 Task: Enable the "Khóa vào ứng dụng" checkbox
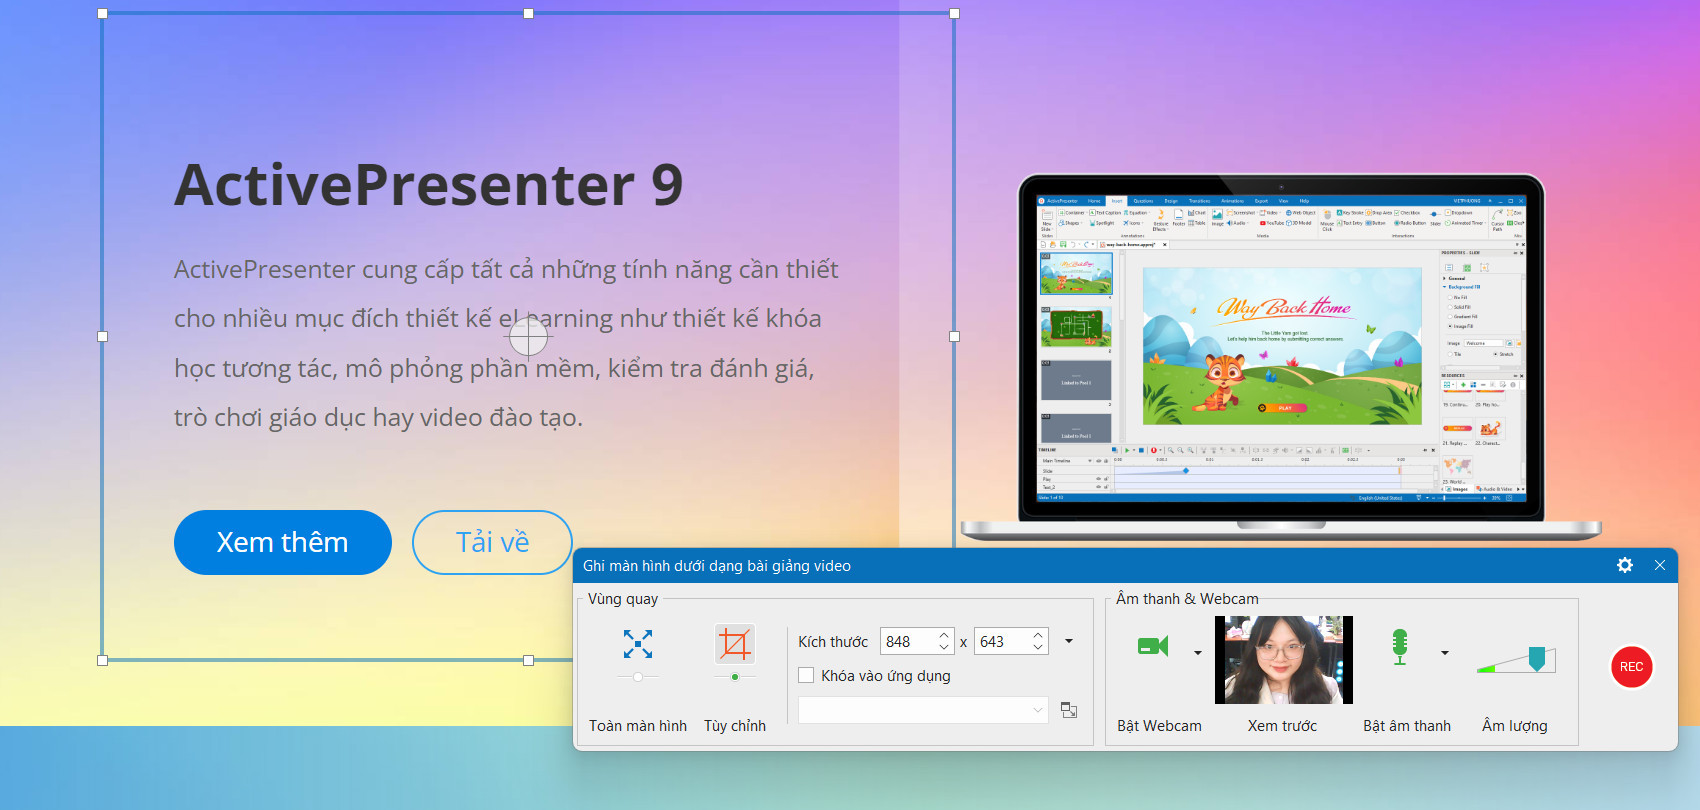point(806,676)
